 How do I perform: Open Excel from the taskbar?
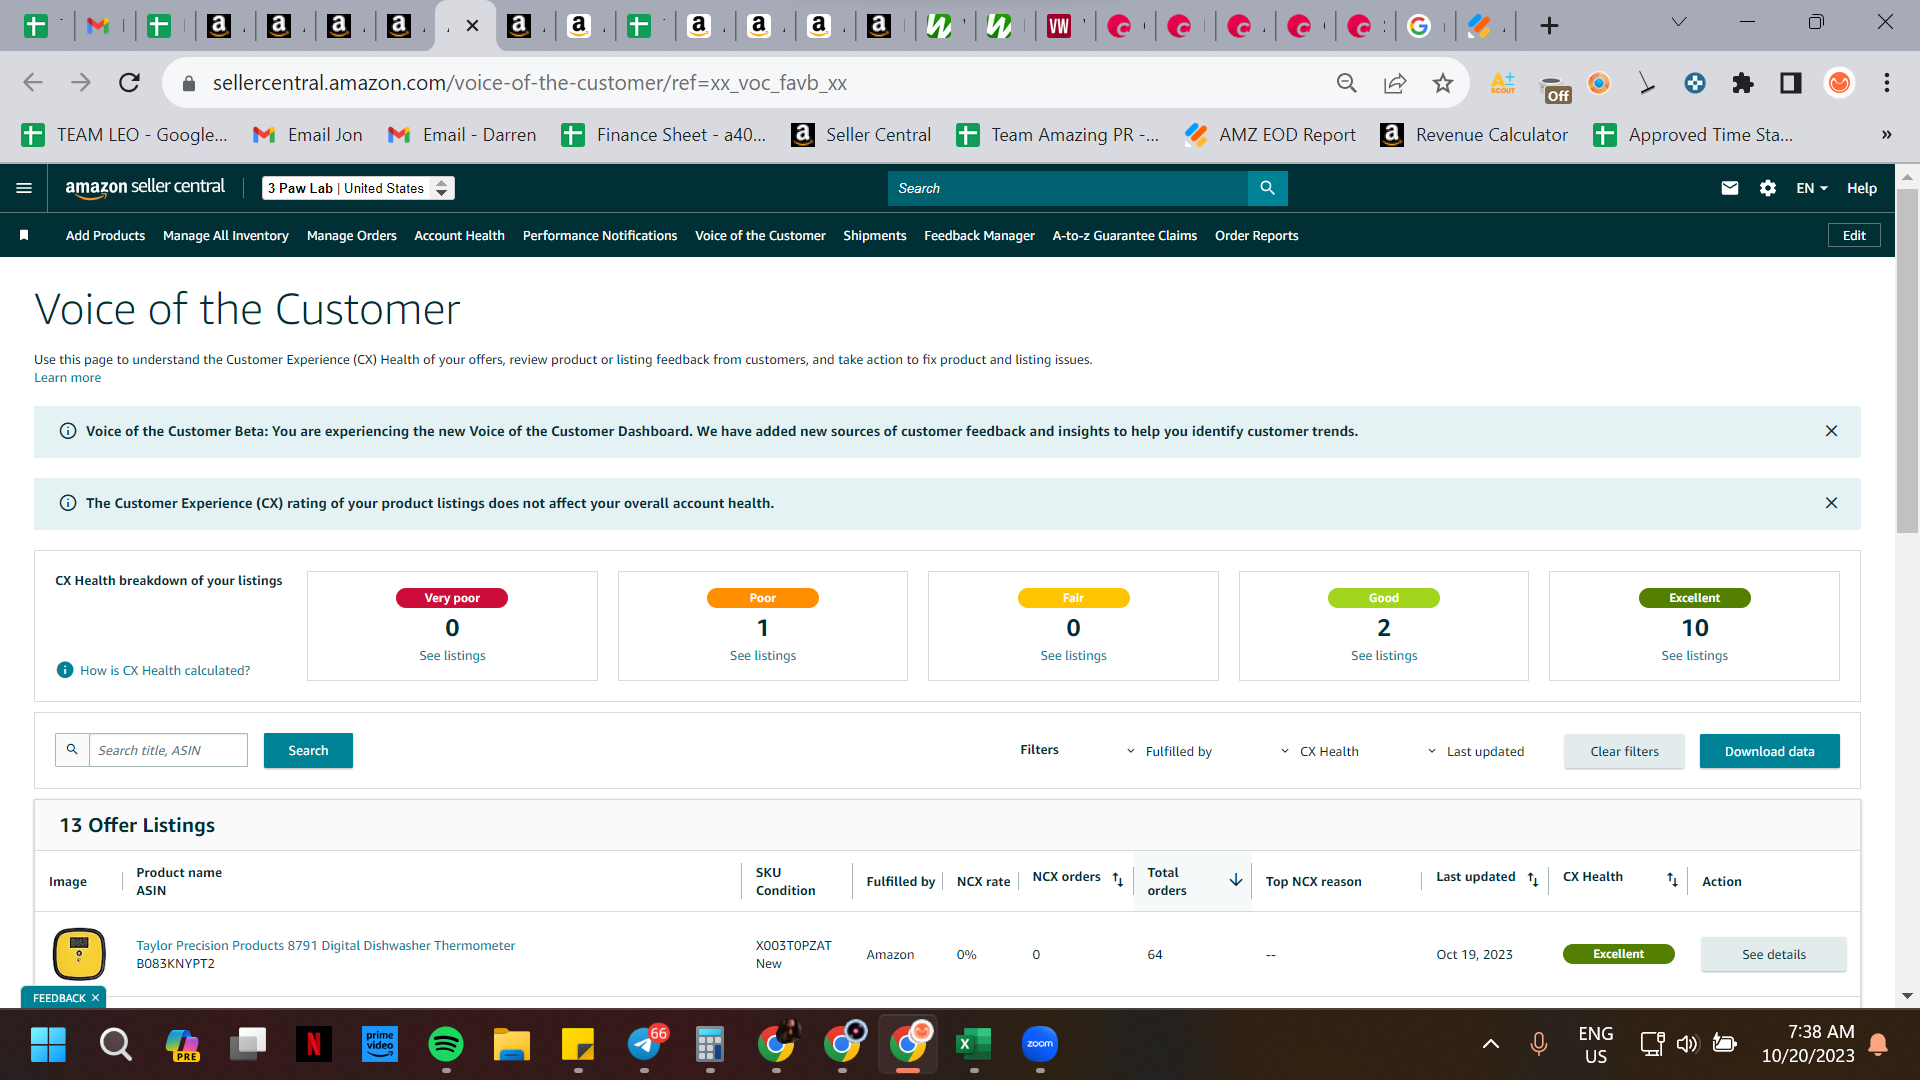(973, 1045)
